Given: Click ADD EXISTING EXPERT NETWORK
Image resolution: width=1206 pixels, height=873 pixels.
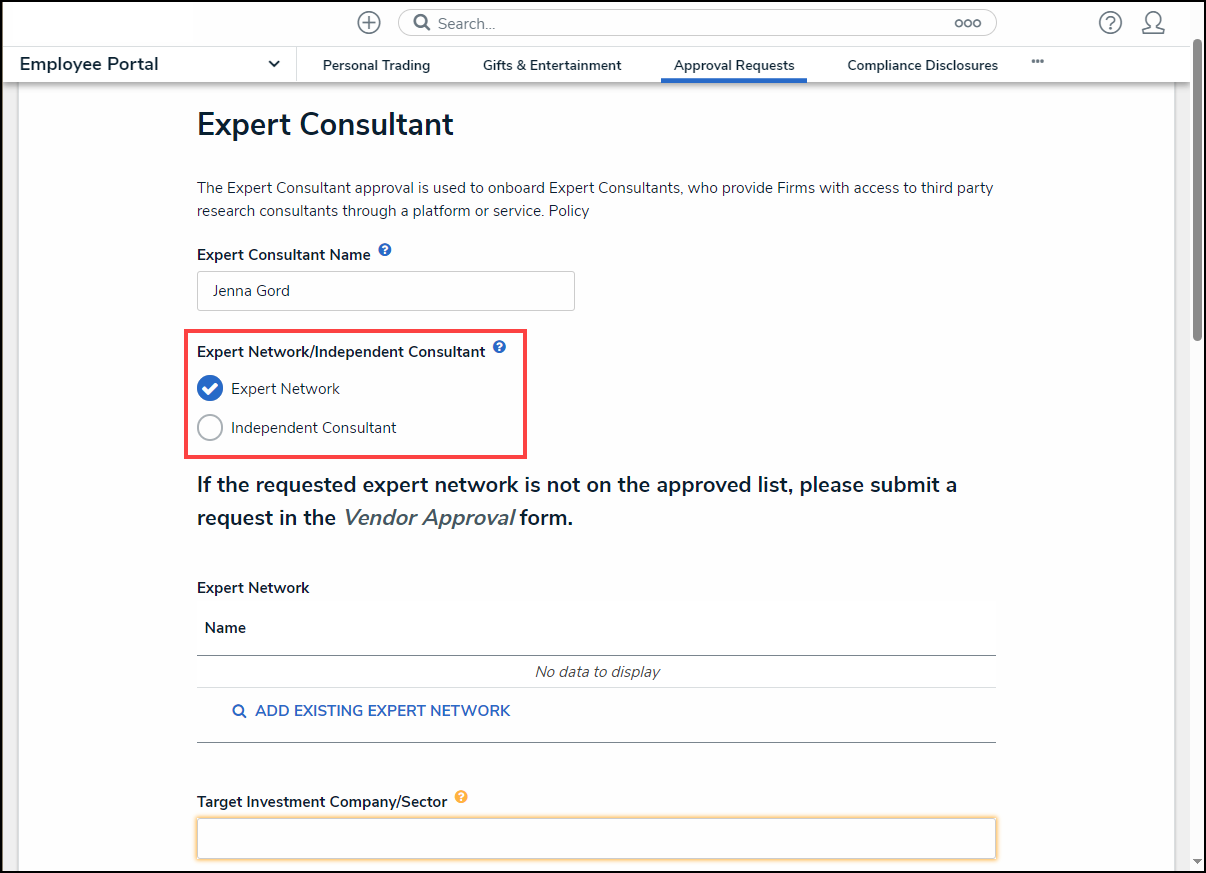Looking at the screenshot, I should coord(382,710).
